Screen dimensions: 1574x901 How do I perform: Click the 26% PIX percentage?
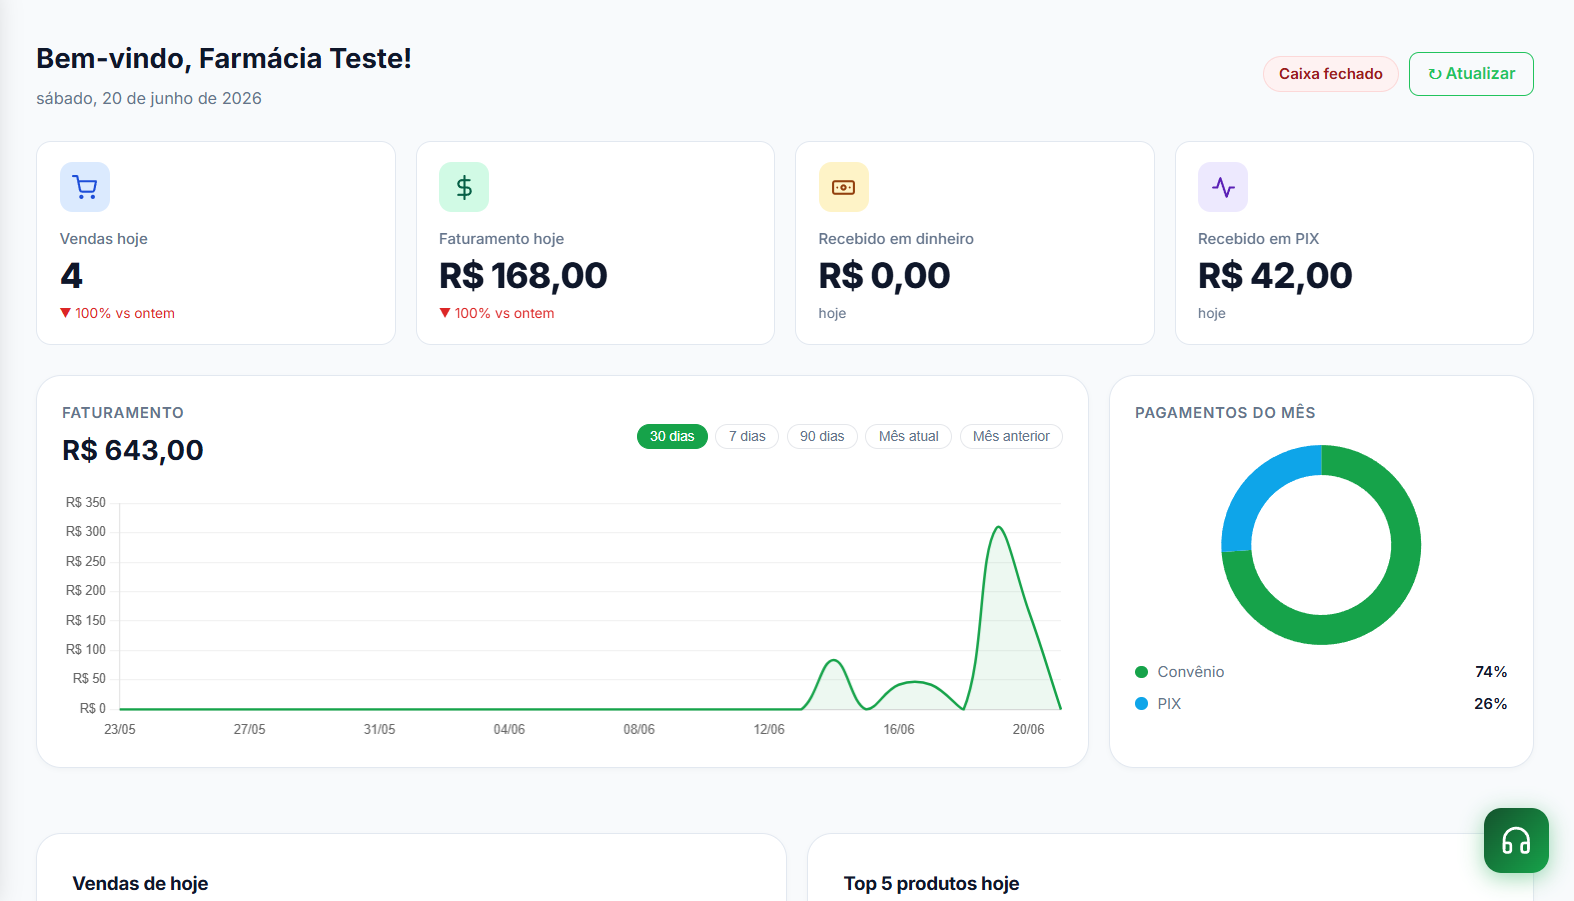point(1490,704)
